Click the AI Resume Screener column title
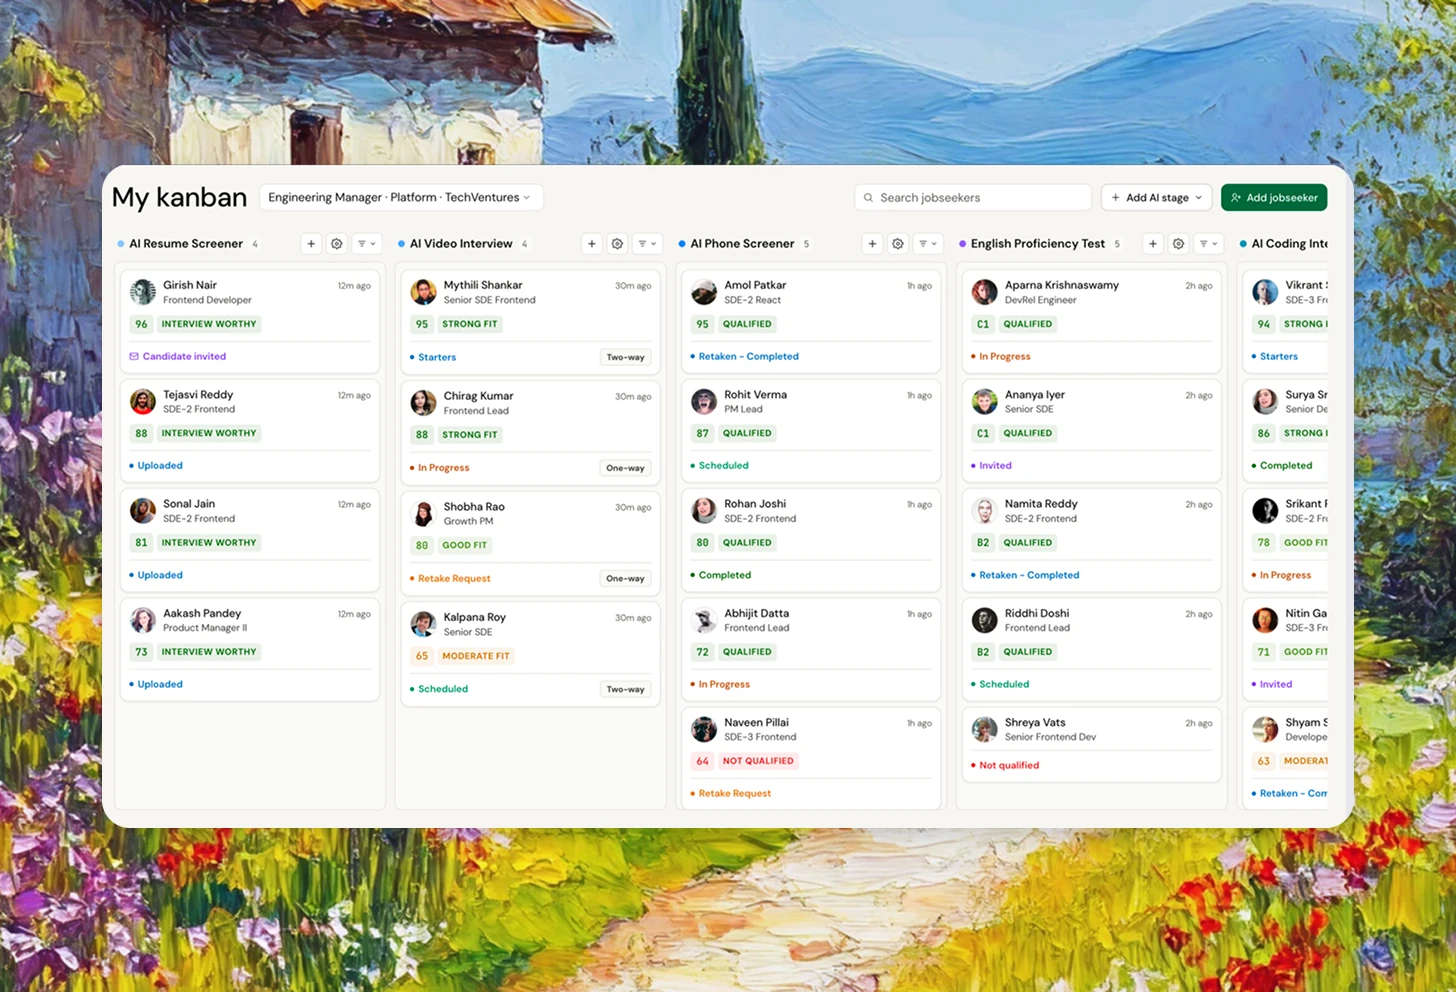 click(186, 244)
